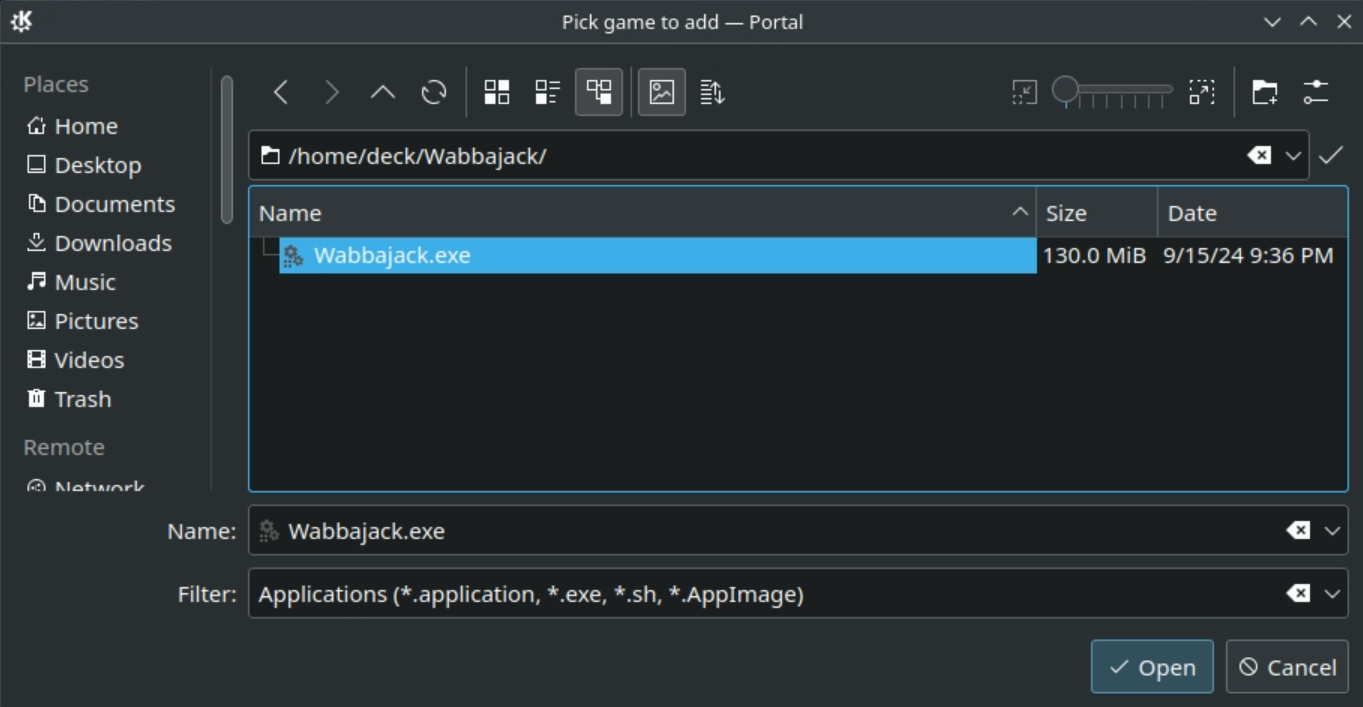Image resolution: width=1363 pixels, height=707 pixels.
Task: Expand the location path history dropdown
Action: 1293,156
